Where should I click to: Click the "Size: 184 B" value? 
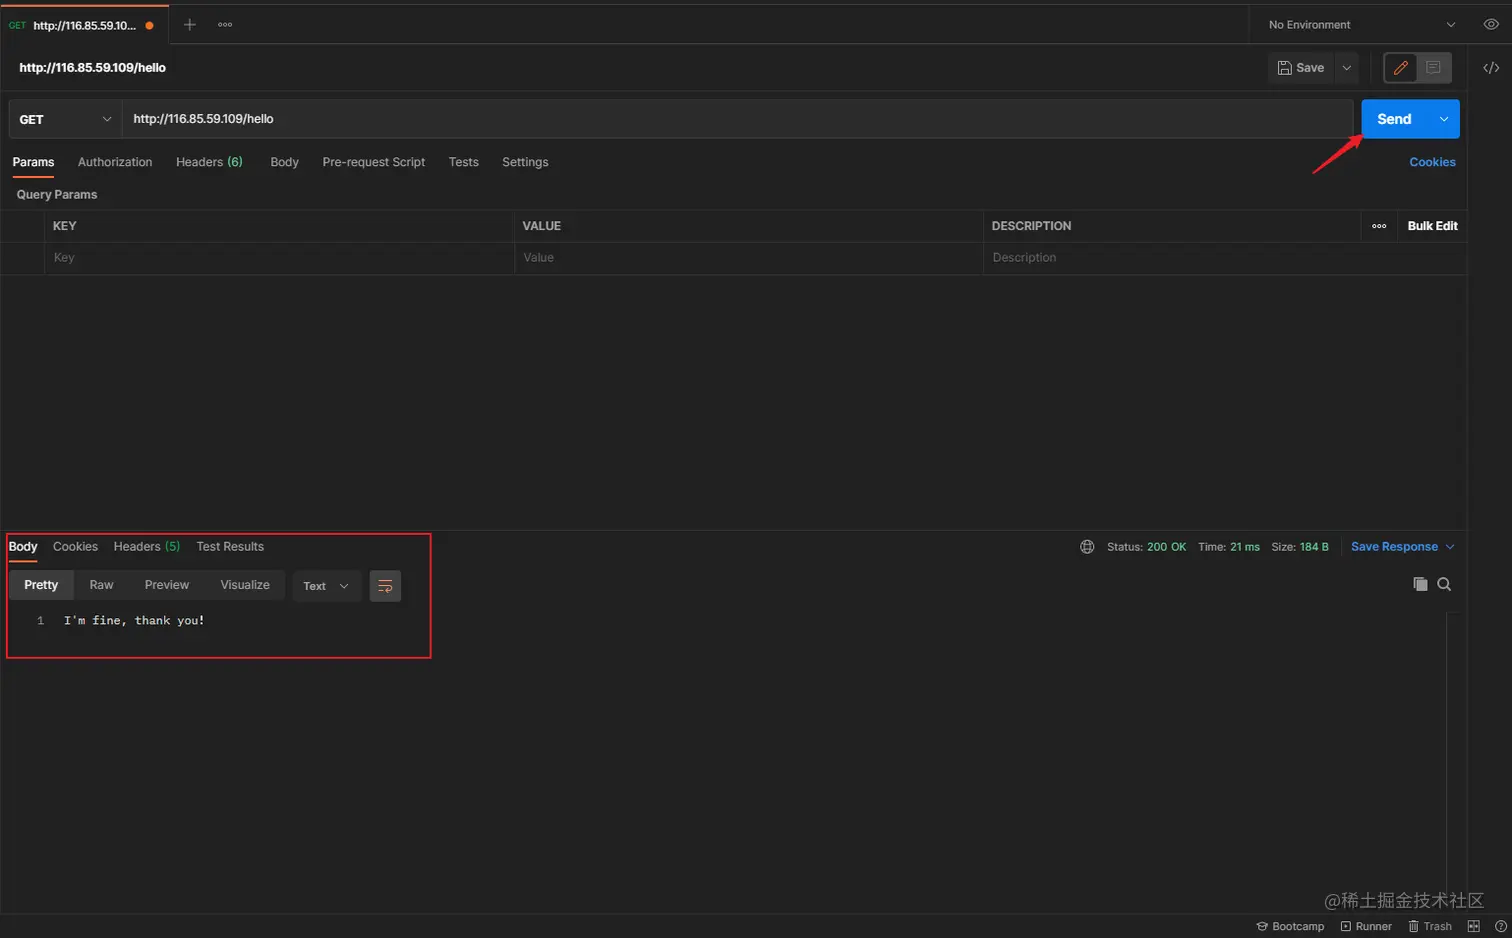click(1300, 547)
